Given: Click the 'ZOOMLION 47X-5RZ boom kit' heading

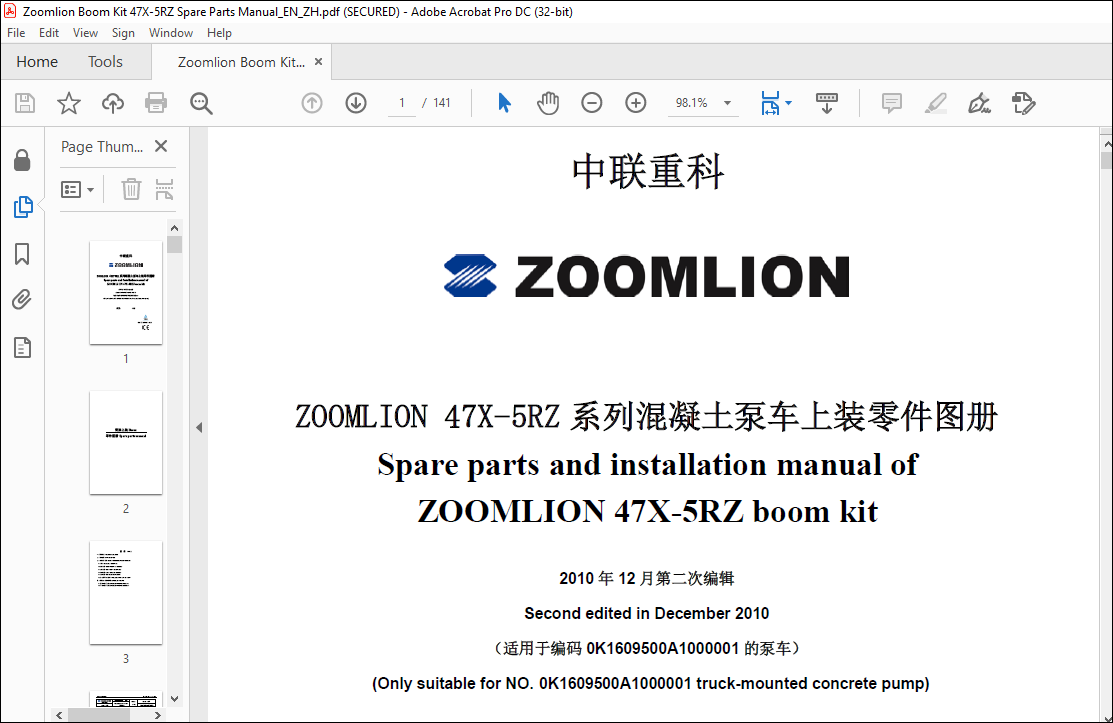Looking at the screenshot, I should click(x=647, y=512).
